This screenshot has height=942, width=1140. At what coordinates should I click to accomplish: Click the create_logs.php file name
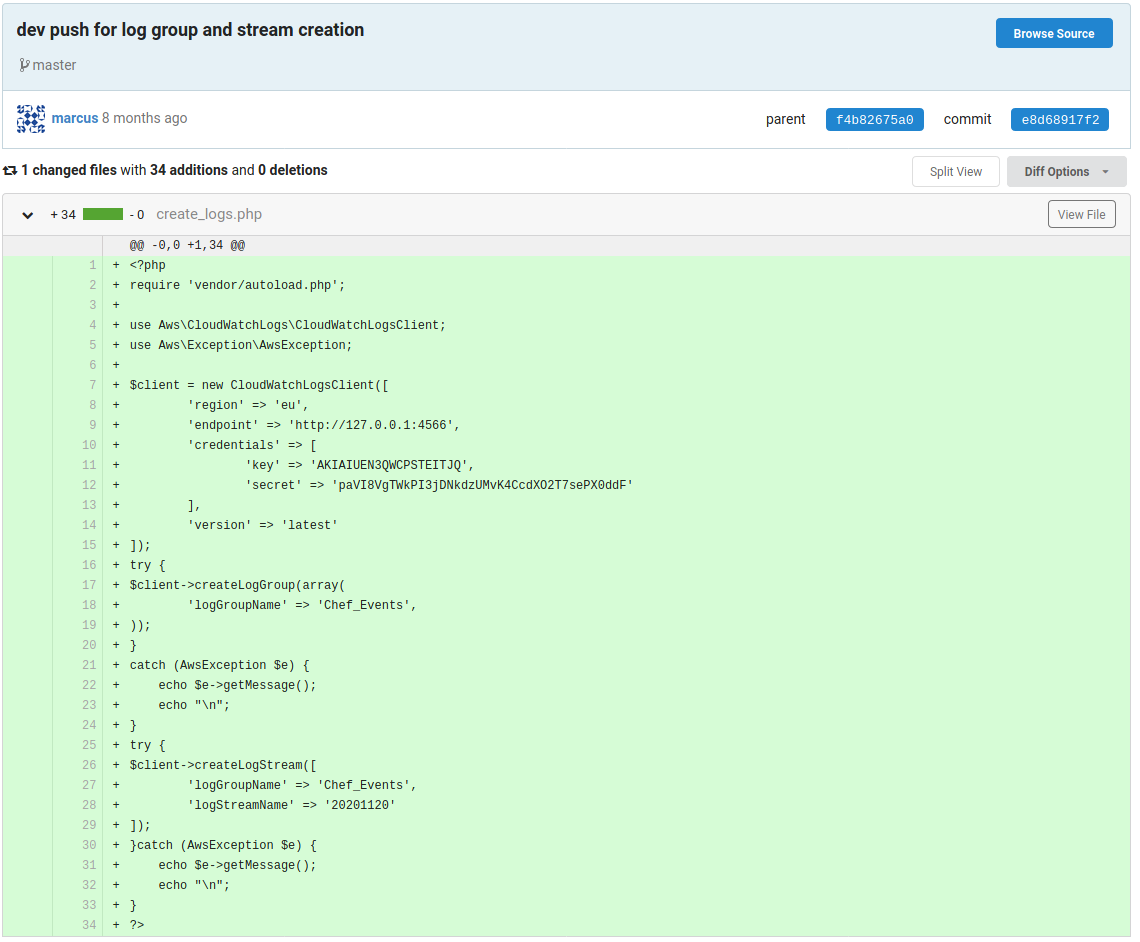pos(209,214)
